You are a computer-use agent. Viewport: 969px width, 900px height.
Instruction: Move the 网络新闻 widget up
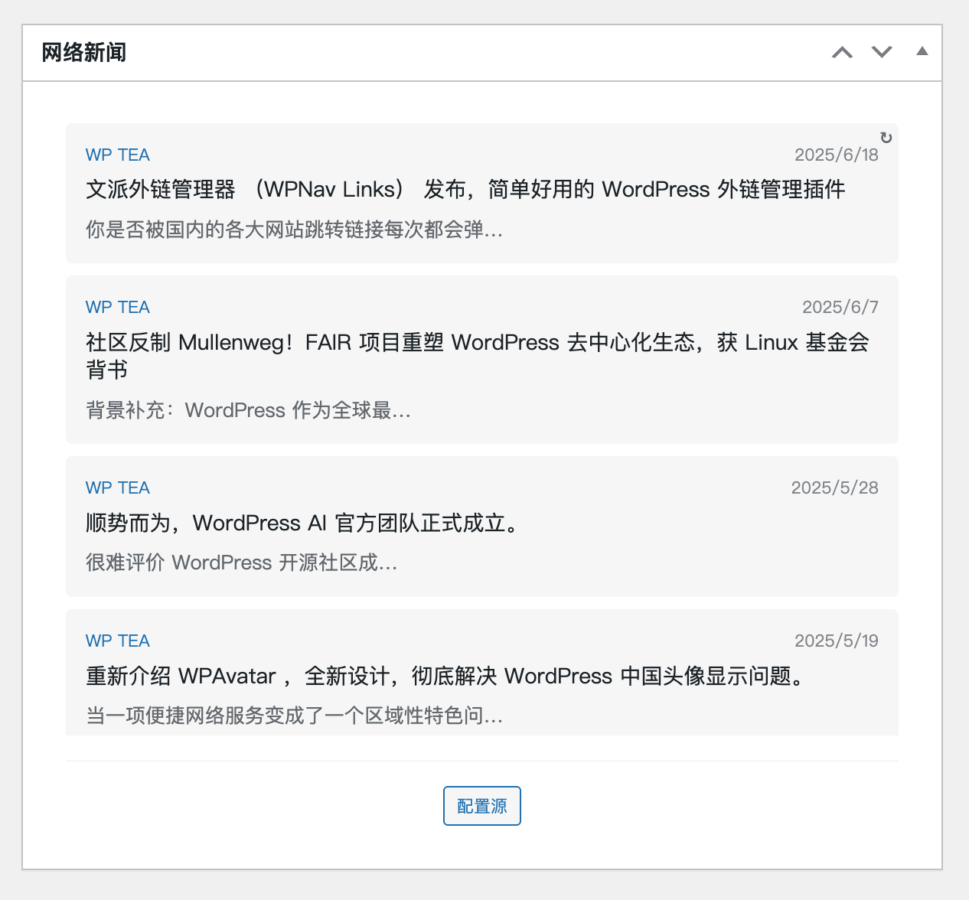tap(842, 52)
